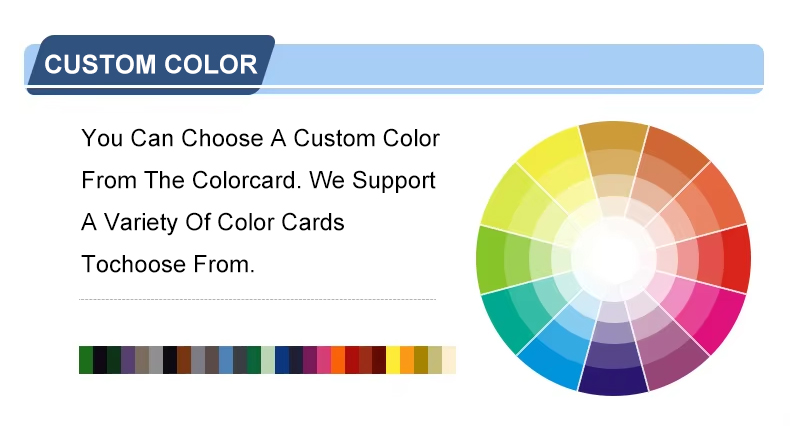The width and height of the screenshot is (790, 426).
Task: Pick the lime green outer wheel segment
Action: (492, 258)
